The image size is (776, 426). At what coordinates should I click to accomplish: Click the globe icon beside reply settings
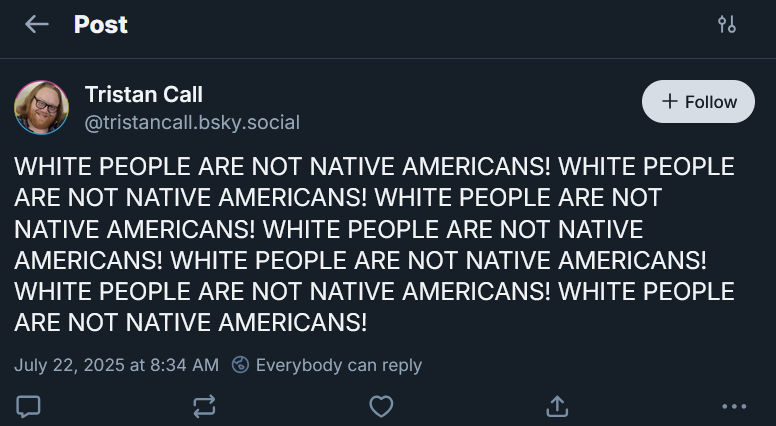click(240, 365)
